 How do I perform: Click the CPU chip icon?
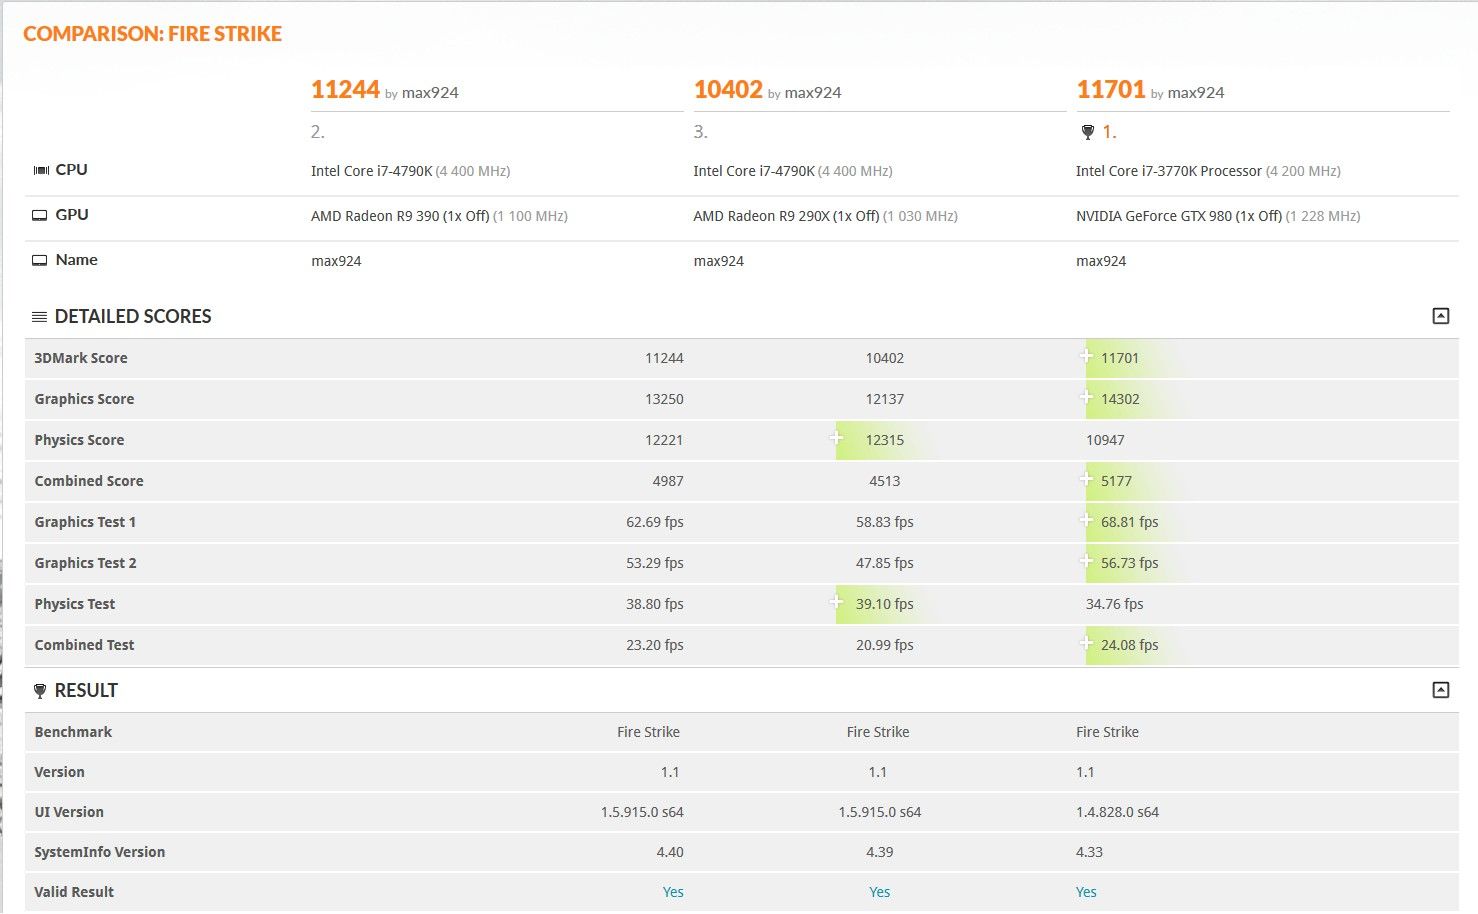(41, 170)
